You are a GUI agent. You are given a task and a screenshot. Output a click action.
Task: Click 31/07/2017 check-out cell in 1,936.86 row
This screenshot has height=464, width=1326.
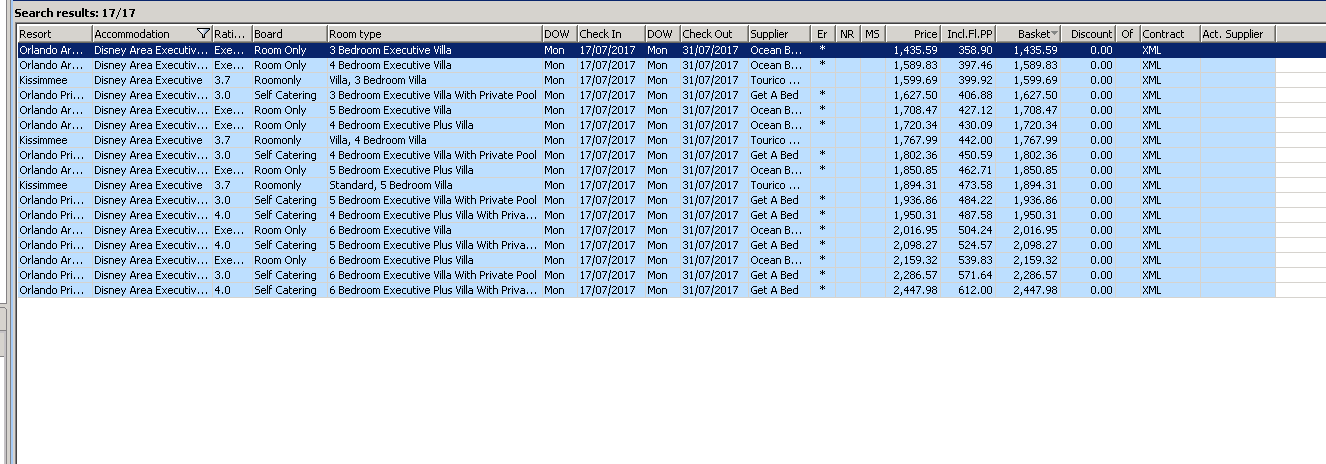pos(713,200)
